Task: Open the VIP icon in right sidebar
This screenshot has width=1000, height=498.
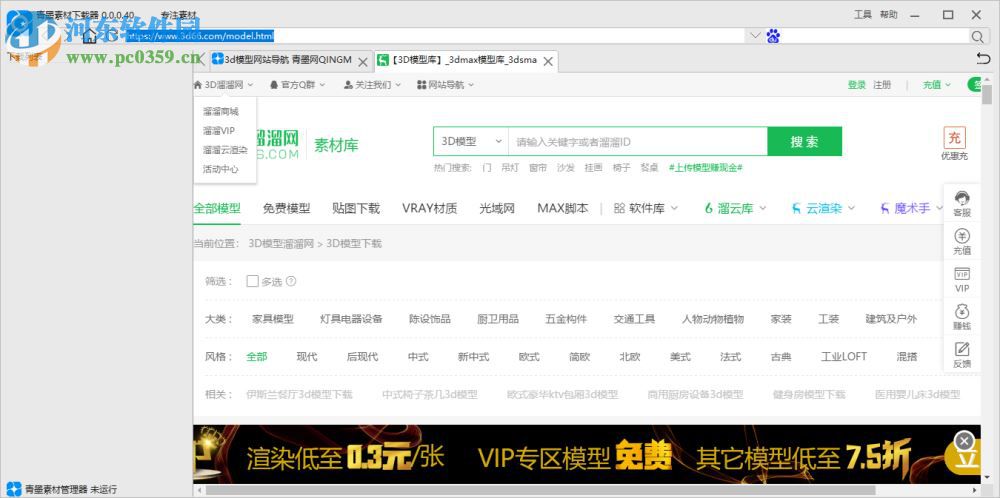Action: point(962,280)
